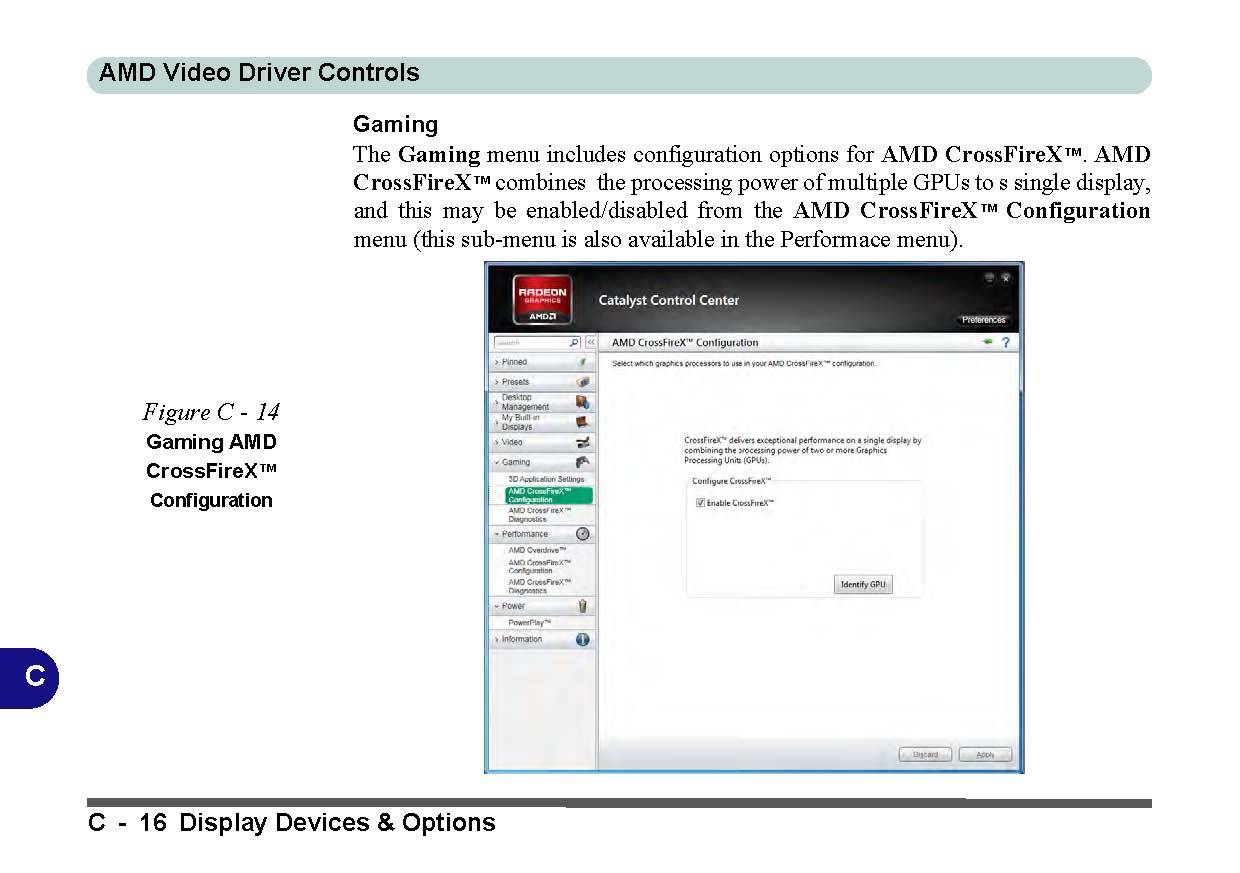
Task: Click the Identify GPU button
Action: pos(862,584)
